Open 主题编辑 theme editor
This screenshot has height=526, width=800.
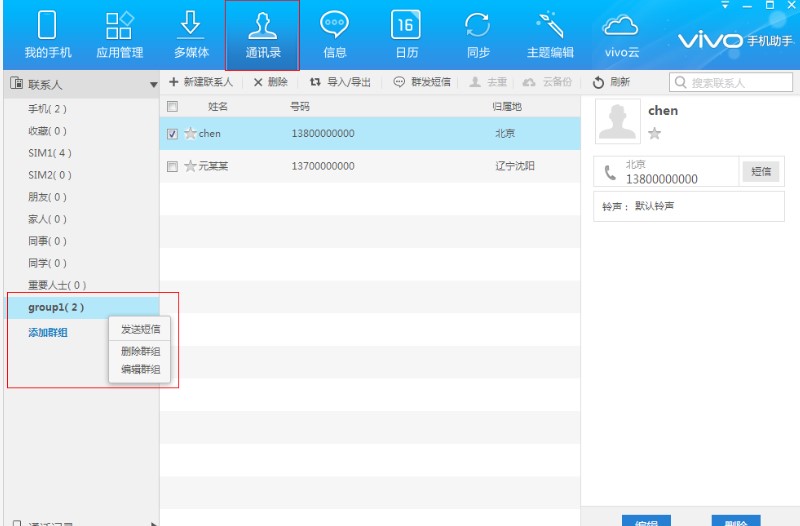tap(550, 35)
